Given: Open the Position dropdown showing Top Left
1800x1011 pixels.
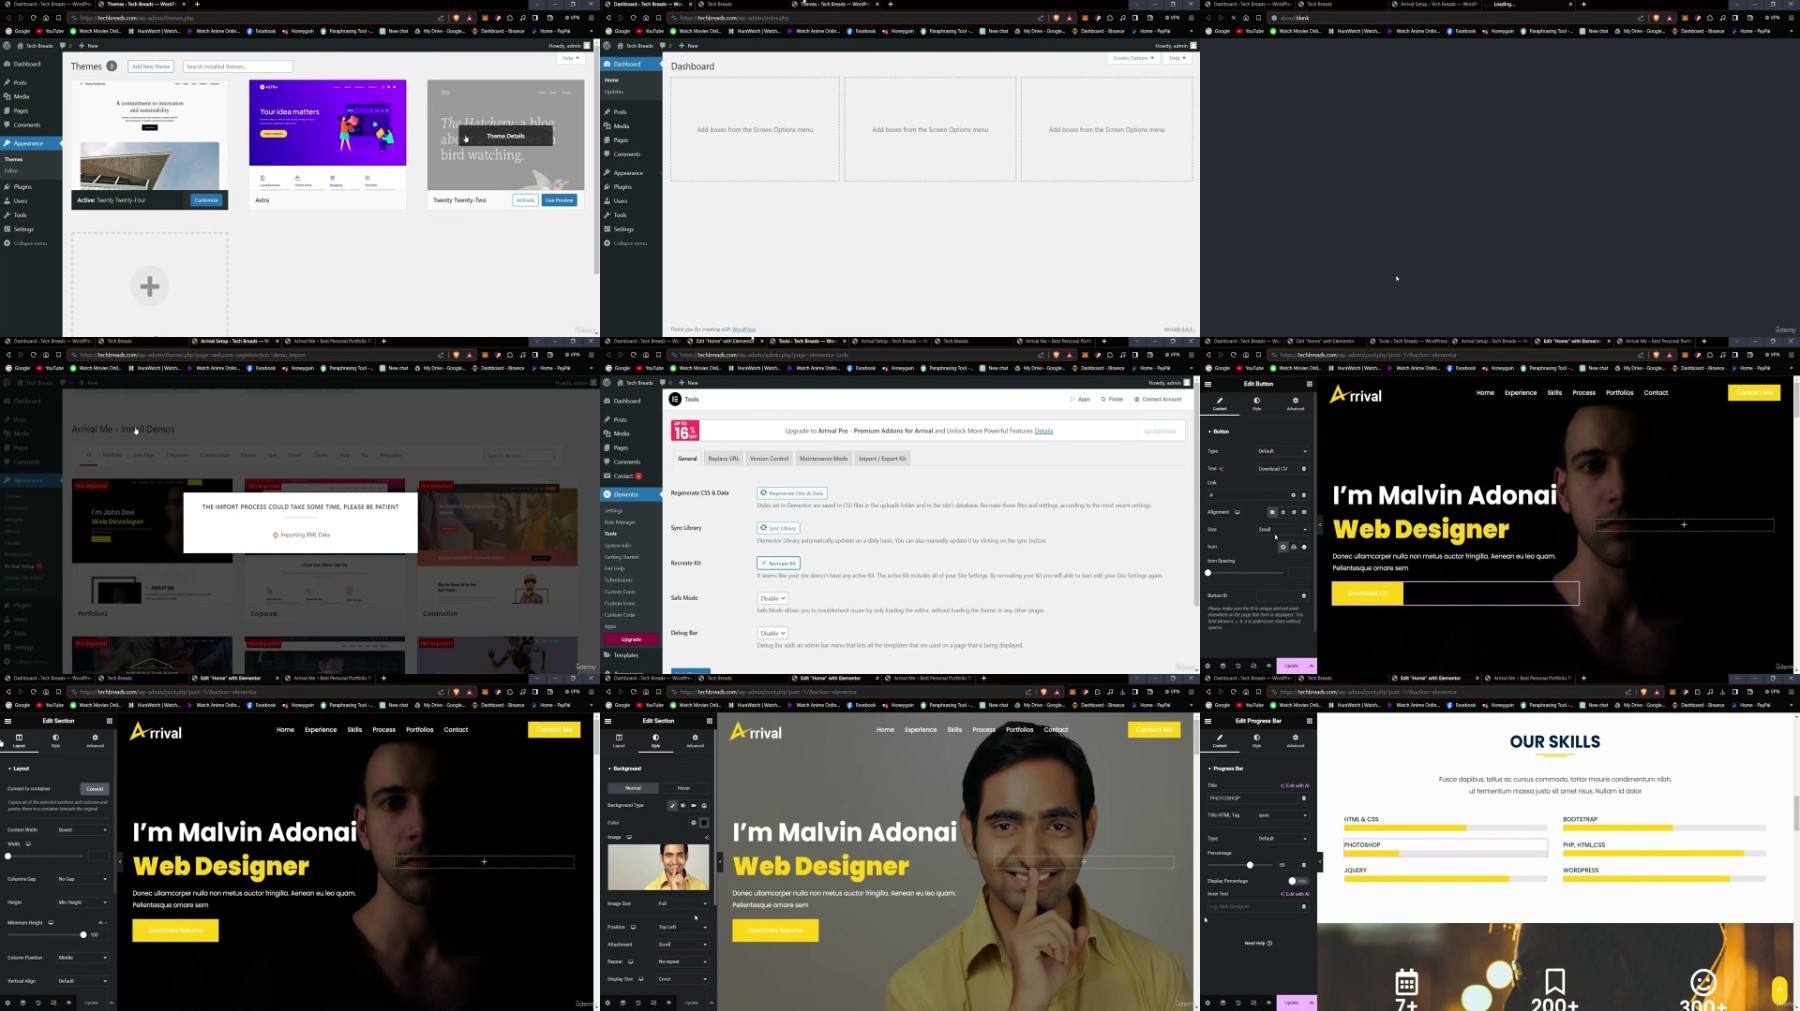Looking at the screenshot, I should (682, 927).
